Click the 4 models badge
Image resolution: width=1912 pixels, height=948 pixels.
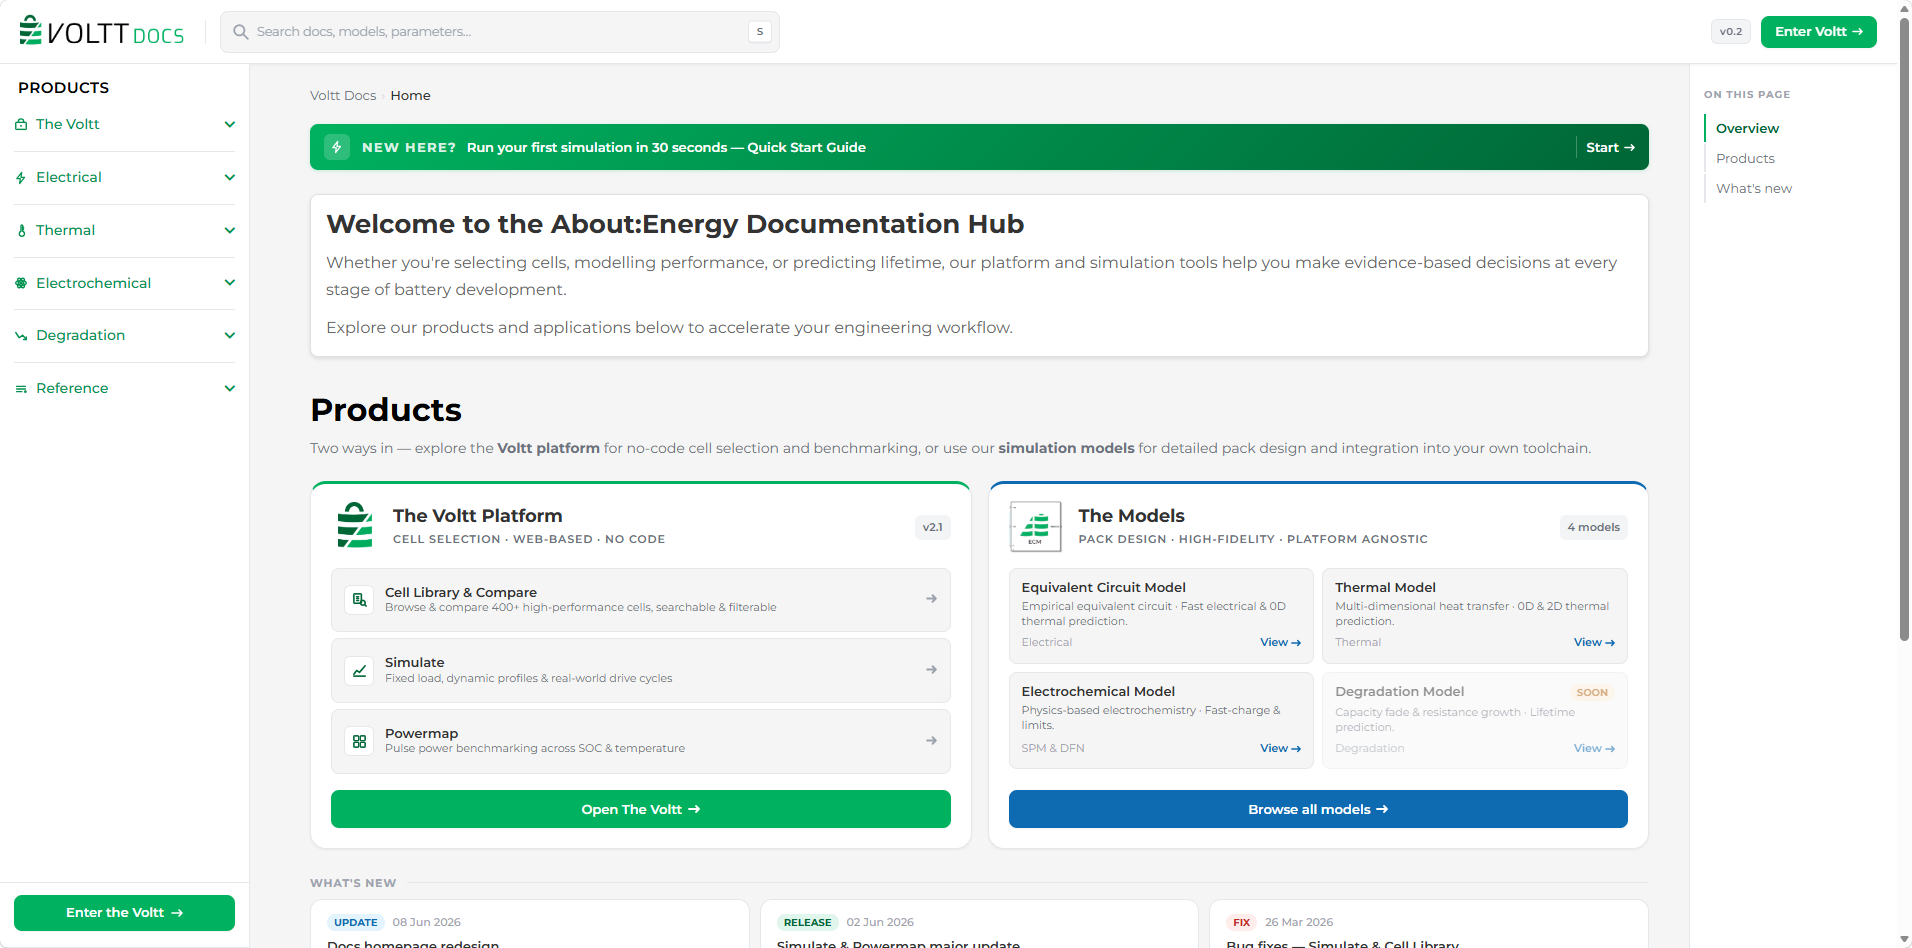tap(1593, 527)
